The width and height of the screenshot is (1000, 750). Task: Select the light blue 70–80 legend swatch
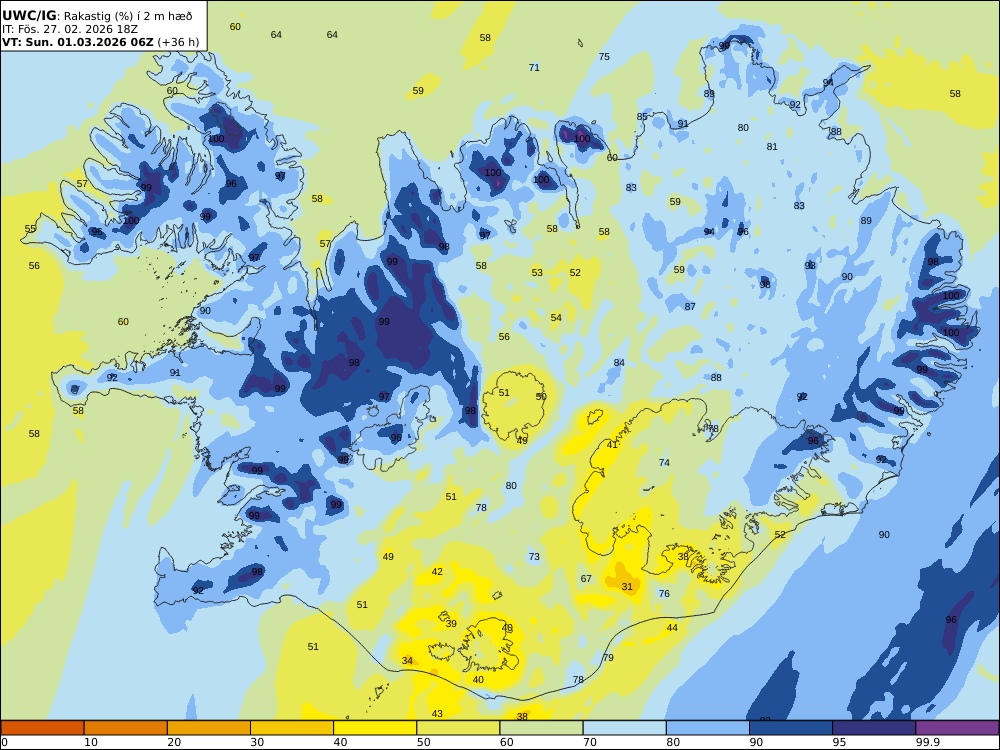click(x=624, y=728)
